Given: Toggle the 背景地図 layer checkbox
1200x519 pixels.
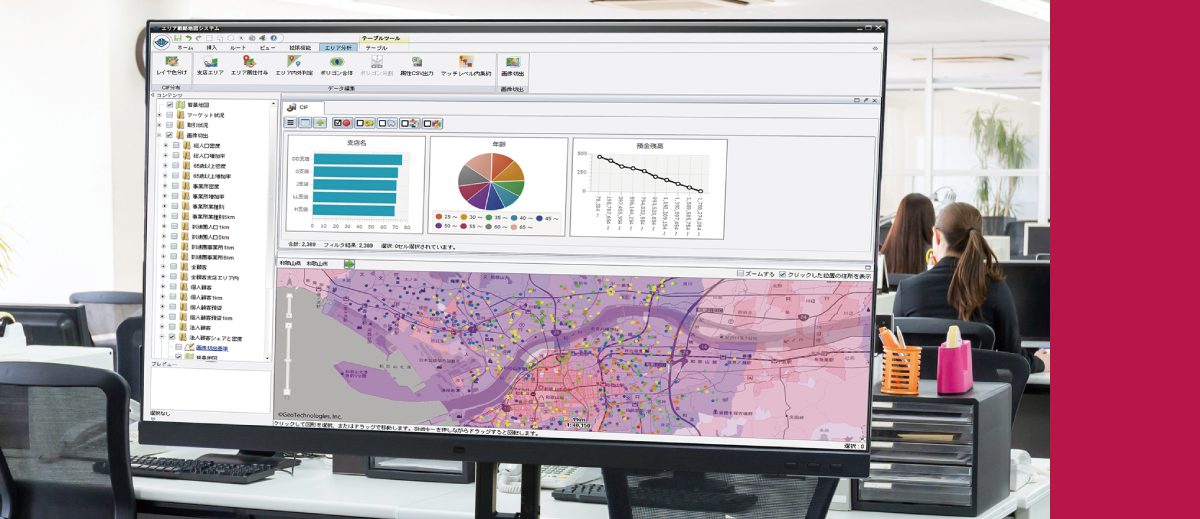Looking at the screenshot, I should (x=169, y=105).
